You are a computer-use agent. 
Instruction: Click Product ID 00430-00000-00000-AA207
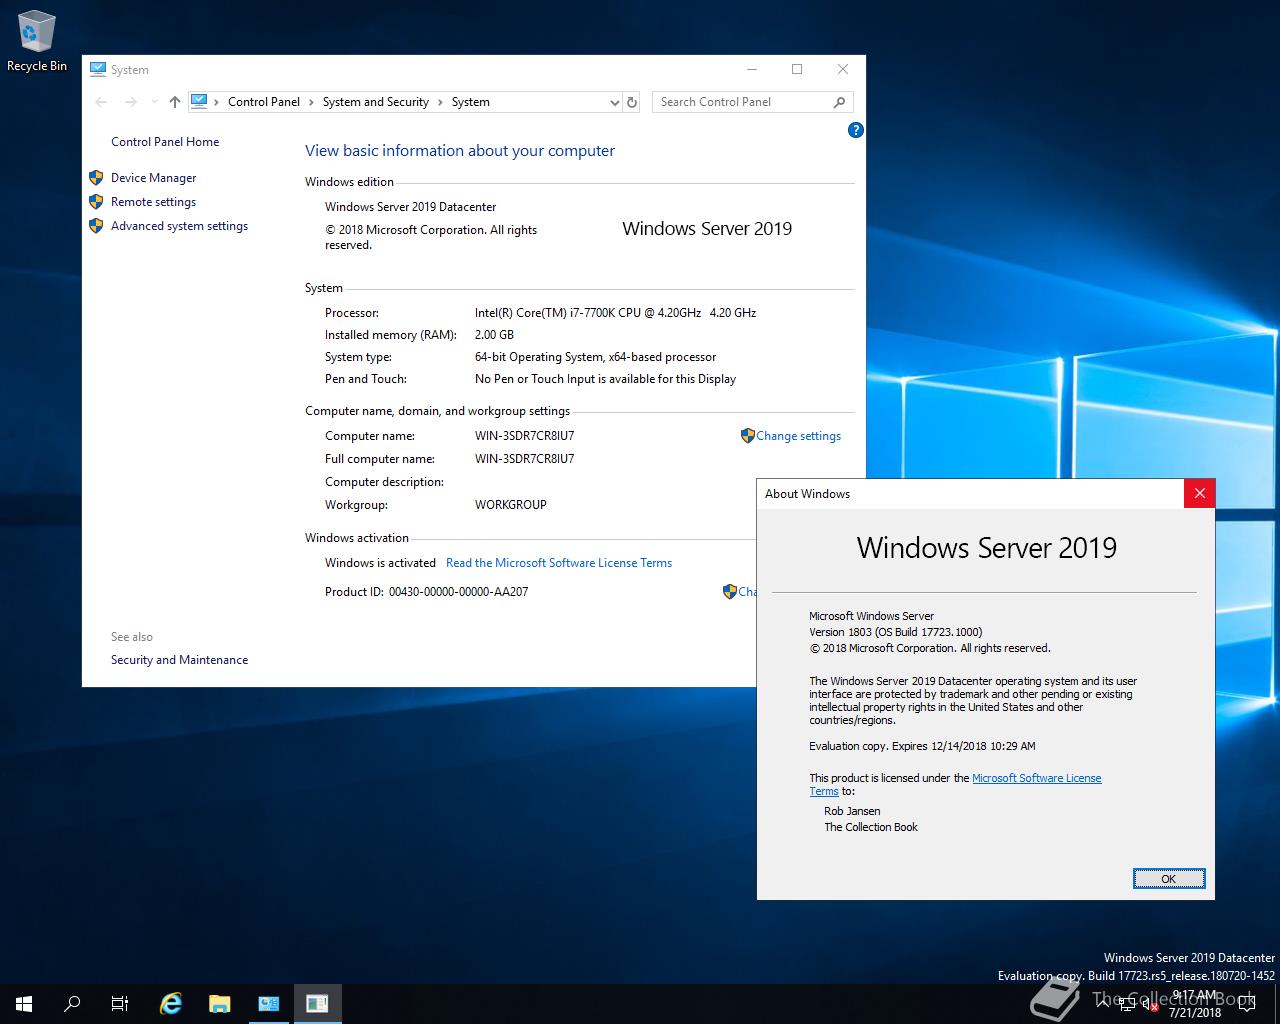point(458,592)
